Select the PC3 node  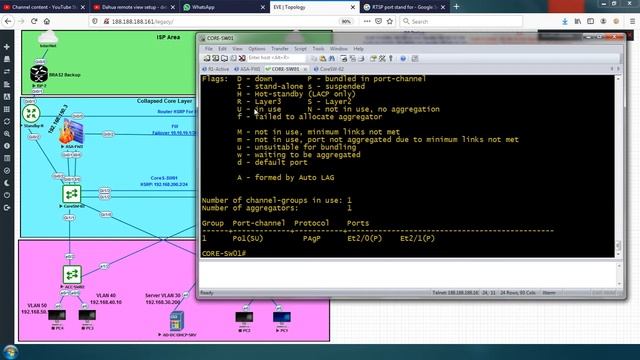point(87,316)
